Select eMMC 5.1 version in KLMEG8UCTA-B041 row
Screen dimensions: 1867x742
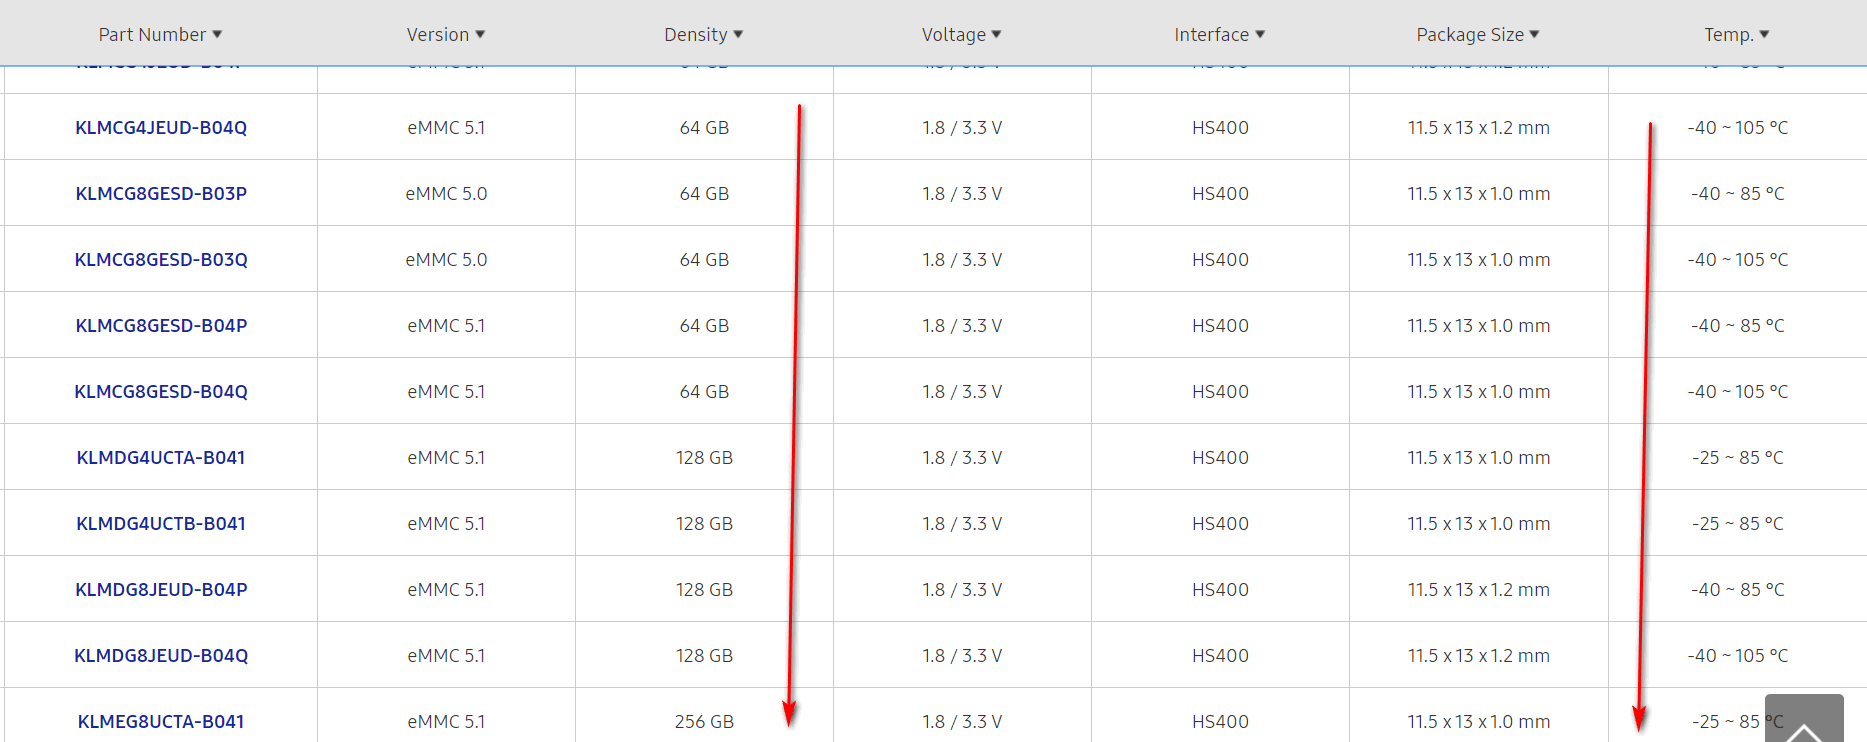pos(446,722)
